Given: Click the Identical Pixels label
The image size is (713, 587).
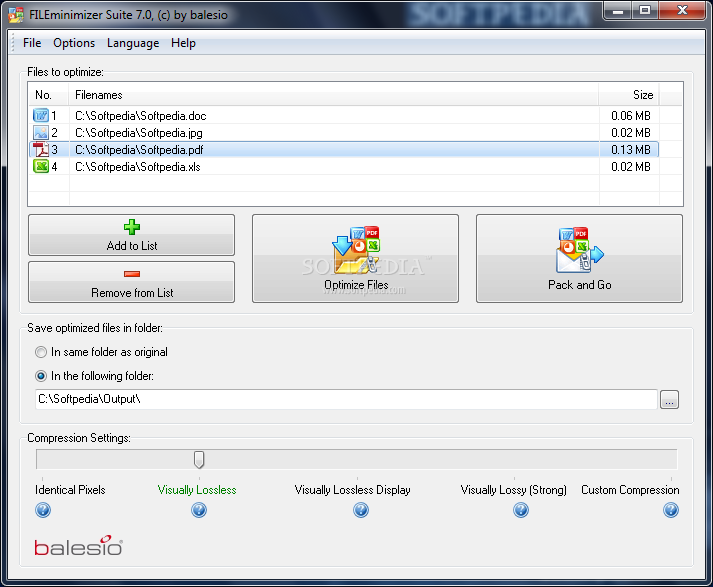Looking at the screenshot, I should click(x=70, y=490).
